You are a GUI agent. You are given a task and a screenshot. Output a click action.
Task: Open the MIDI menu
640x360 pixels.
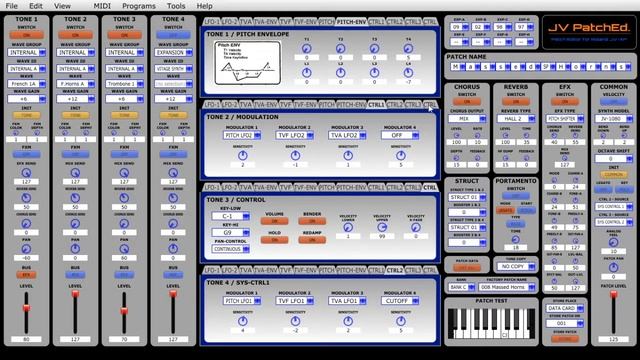click(102, 6)
